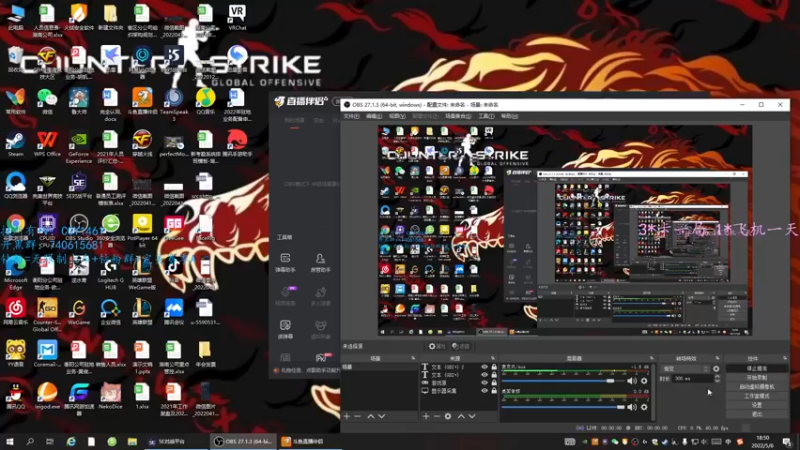Open transition properties gear next to 渐变
Image resolution: width=800 pixels, height=450 pixels.
click(x=716, y=368)
